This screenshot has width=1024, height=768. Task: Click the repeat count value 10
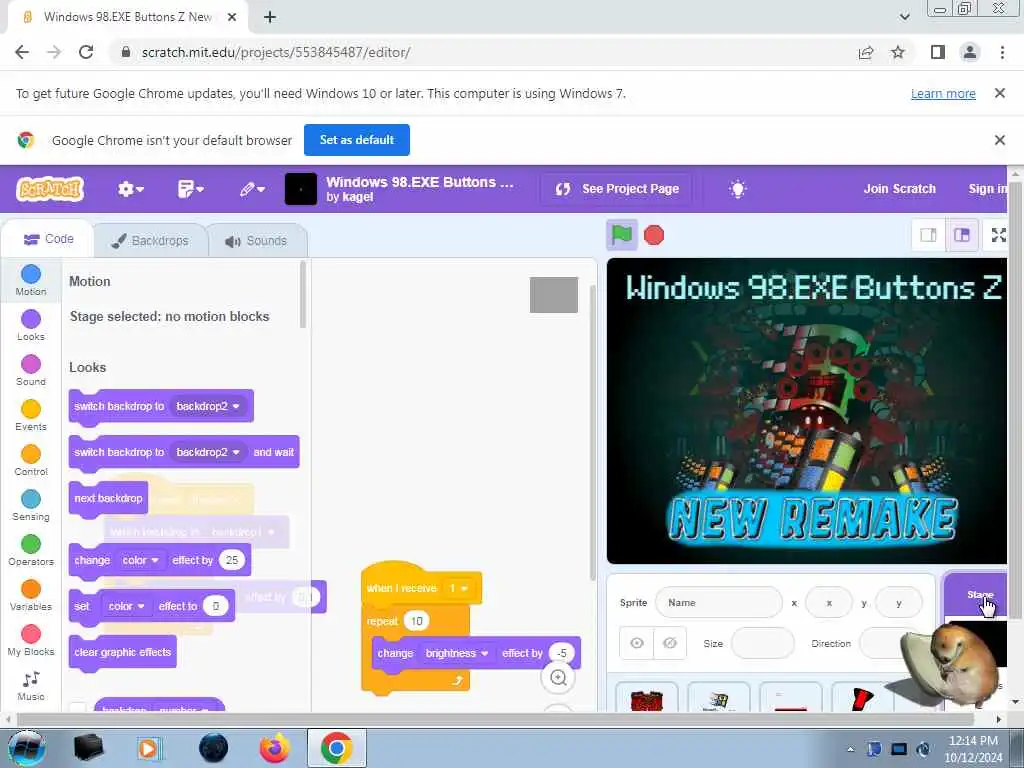click(x=417, y=621)
